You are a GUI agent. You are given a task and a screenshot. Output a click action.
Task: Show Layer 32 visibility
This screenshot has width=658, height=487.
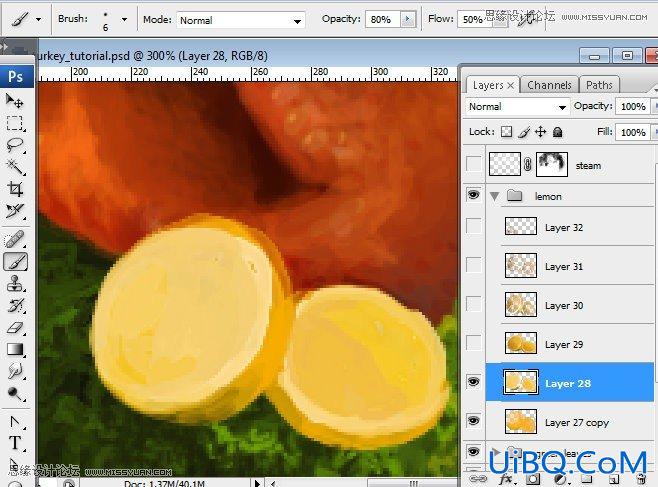[474, 226]
